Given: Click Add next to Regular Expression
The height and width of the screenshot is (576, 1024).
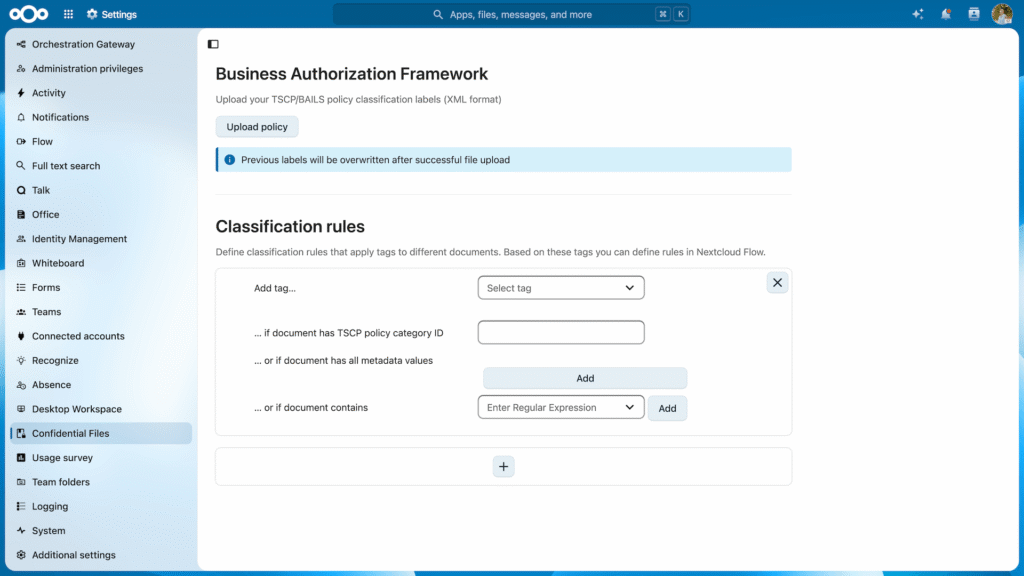Looking at the screenshot, I should pos(667,408).
